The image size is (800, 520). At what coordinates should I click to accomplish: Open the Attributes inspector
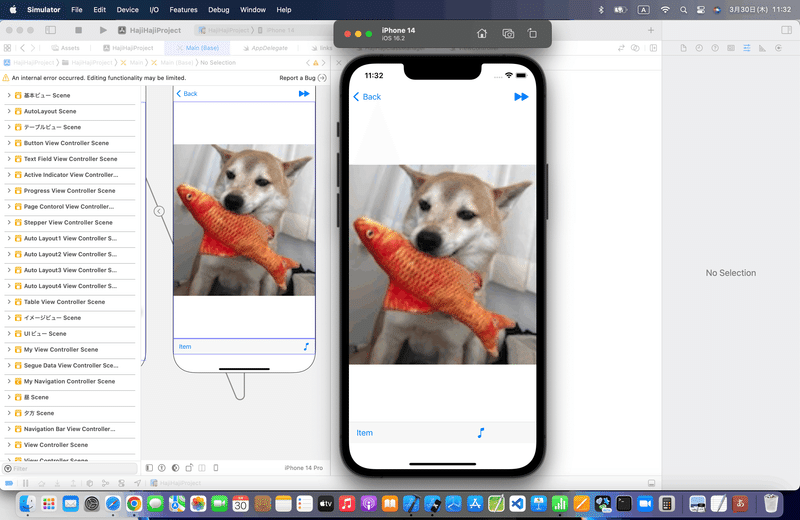746,48
